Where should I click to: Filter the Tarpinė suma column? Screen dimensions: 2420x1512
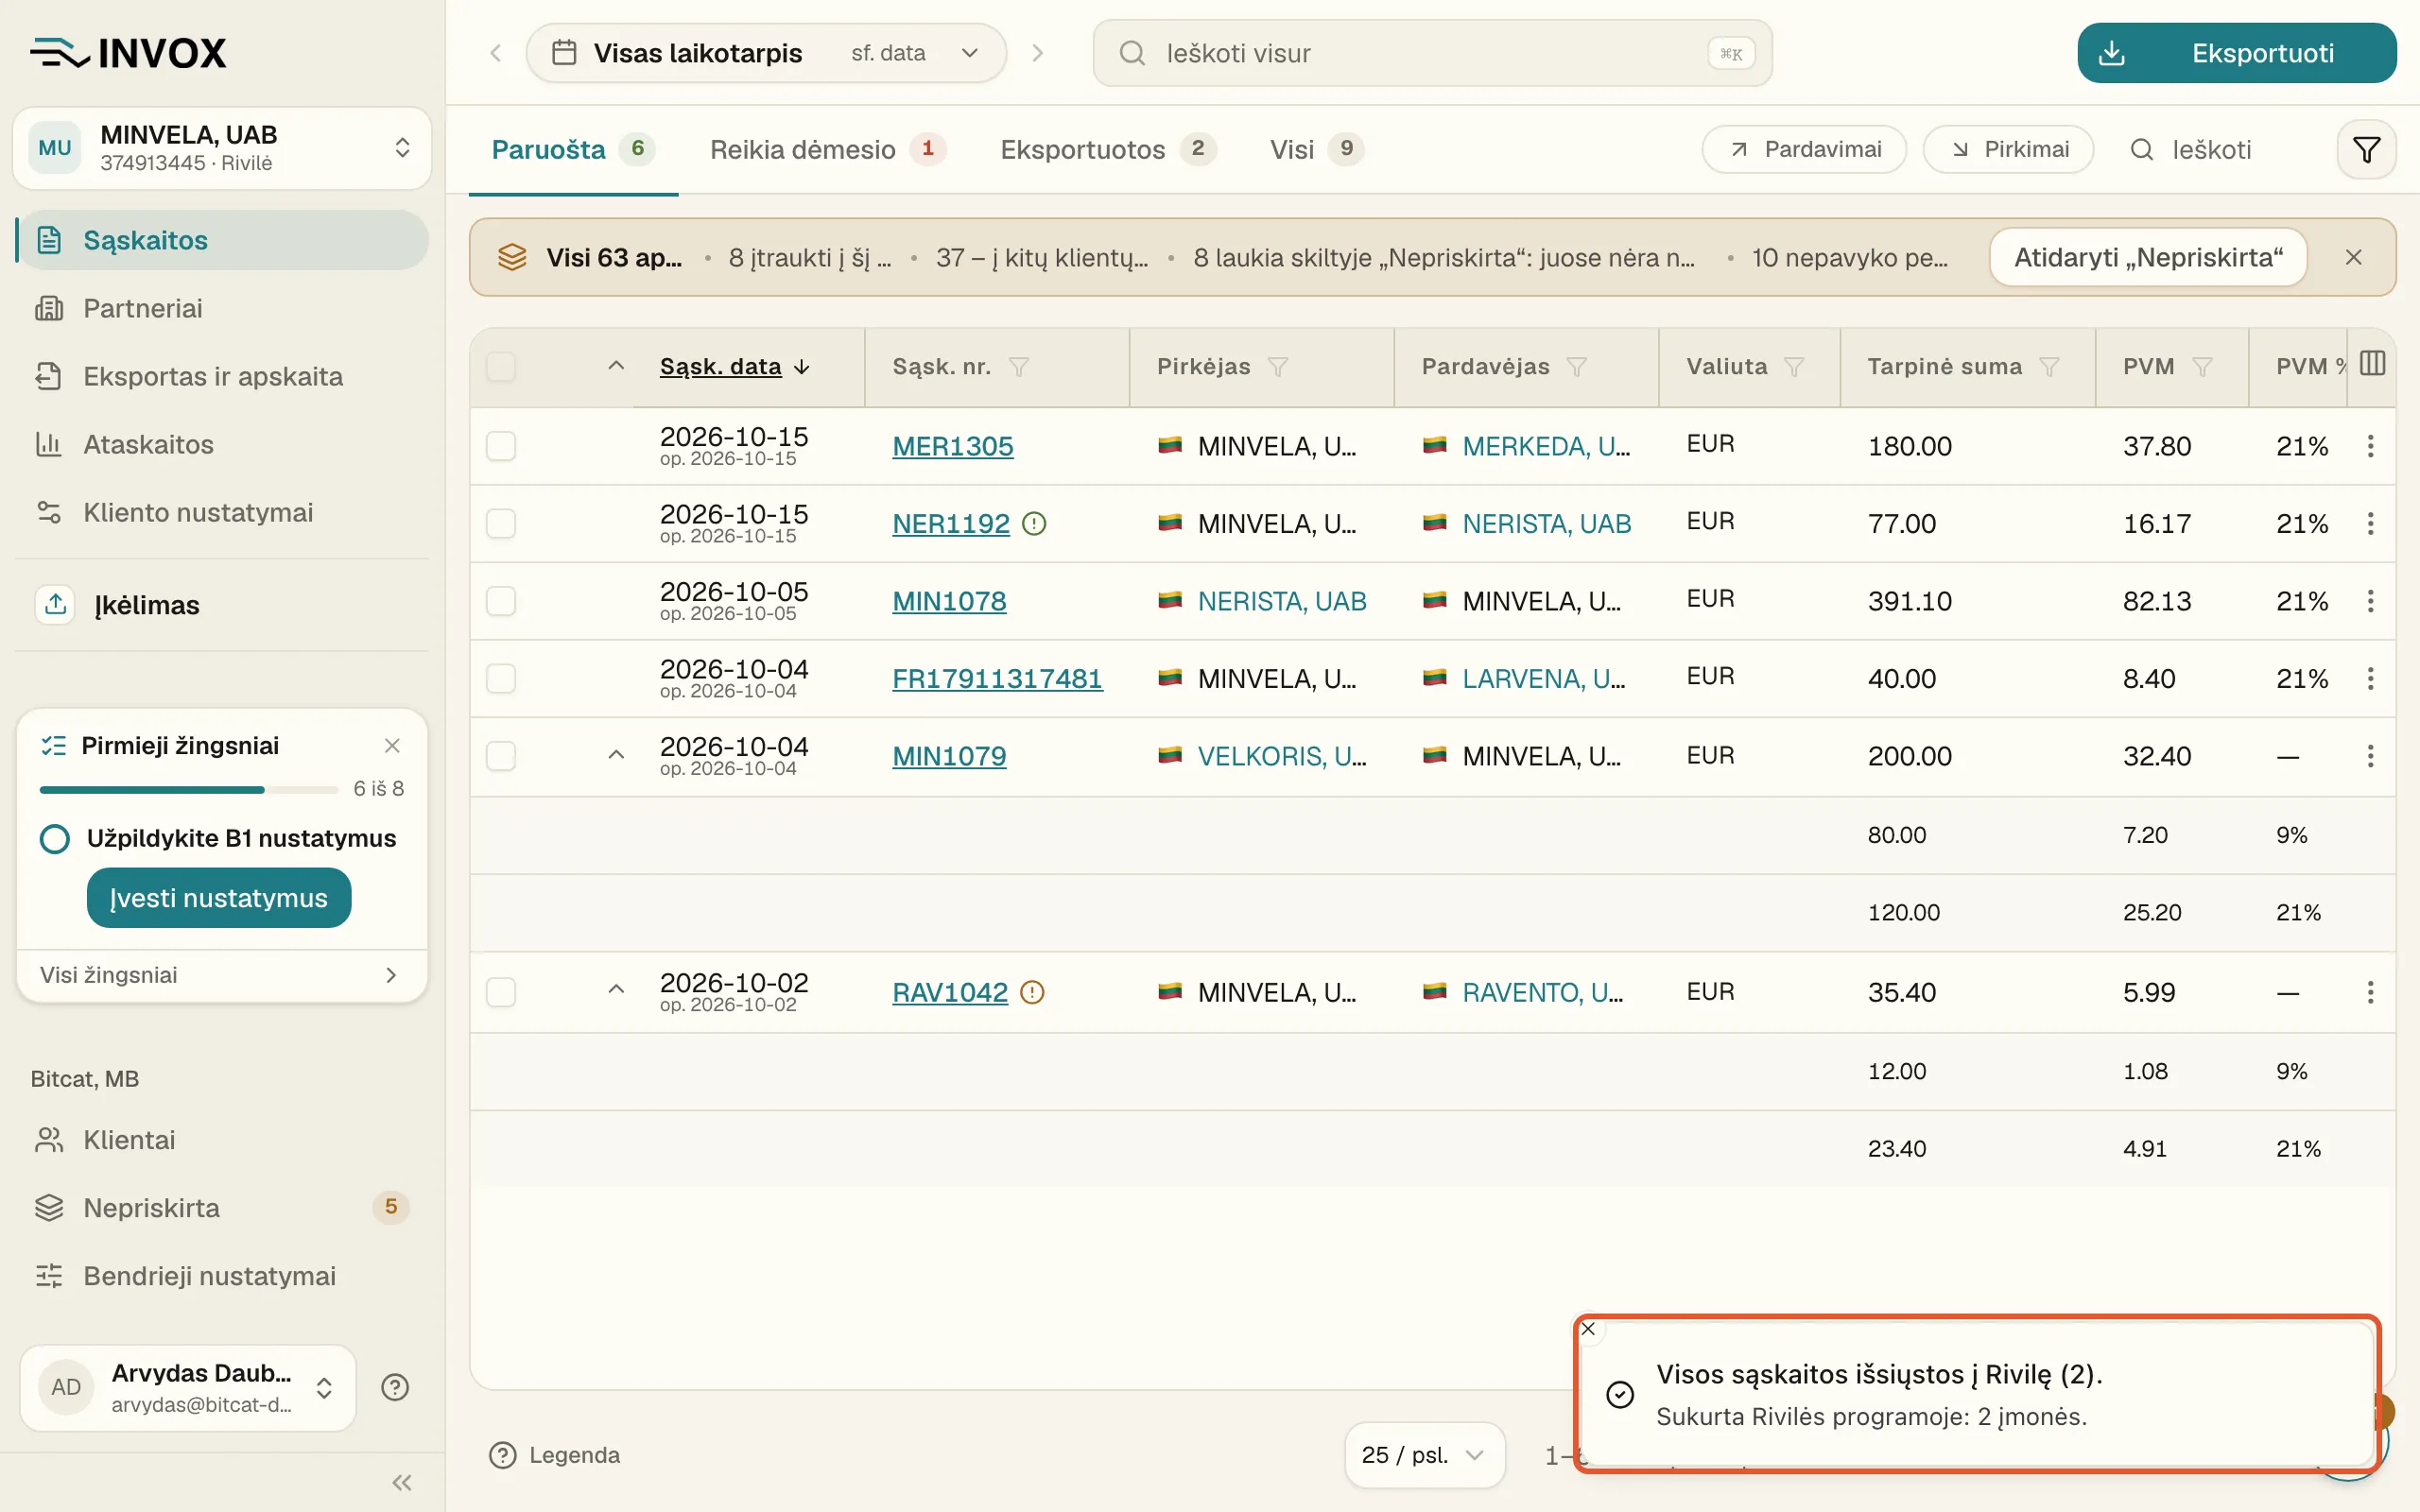click(x=2049, y=367)
